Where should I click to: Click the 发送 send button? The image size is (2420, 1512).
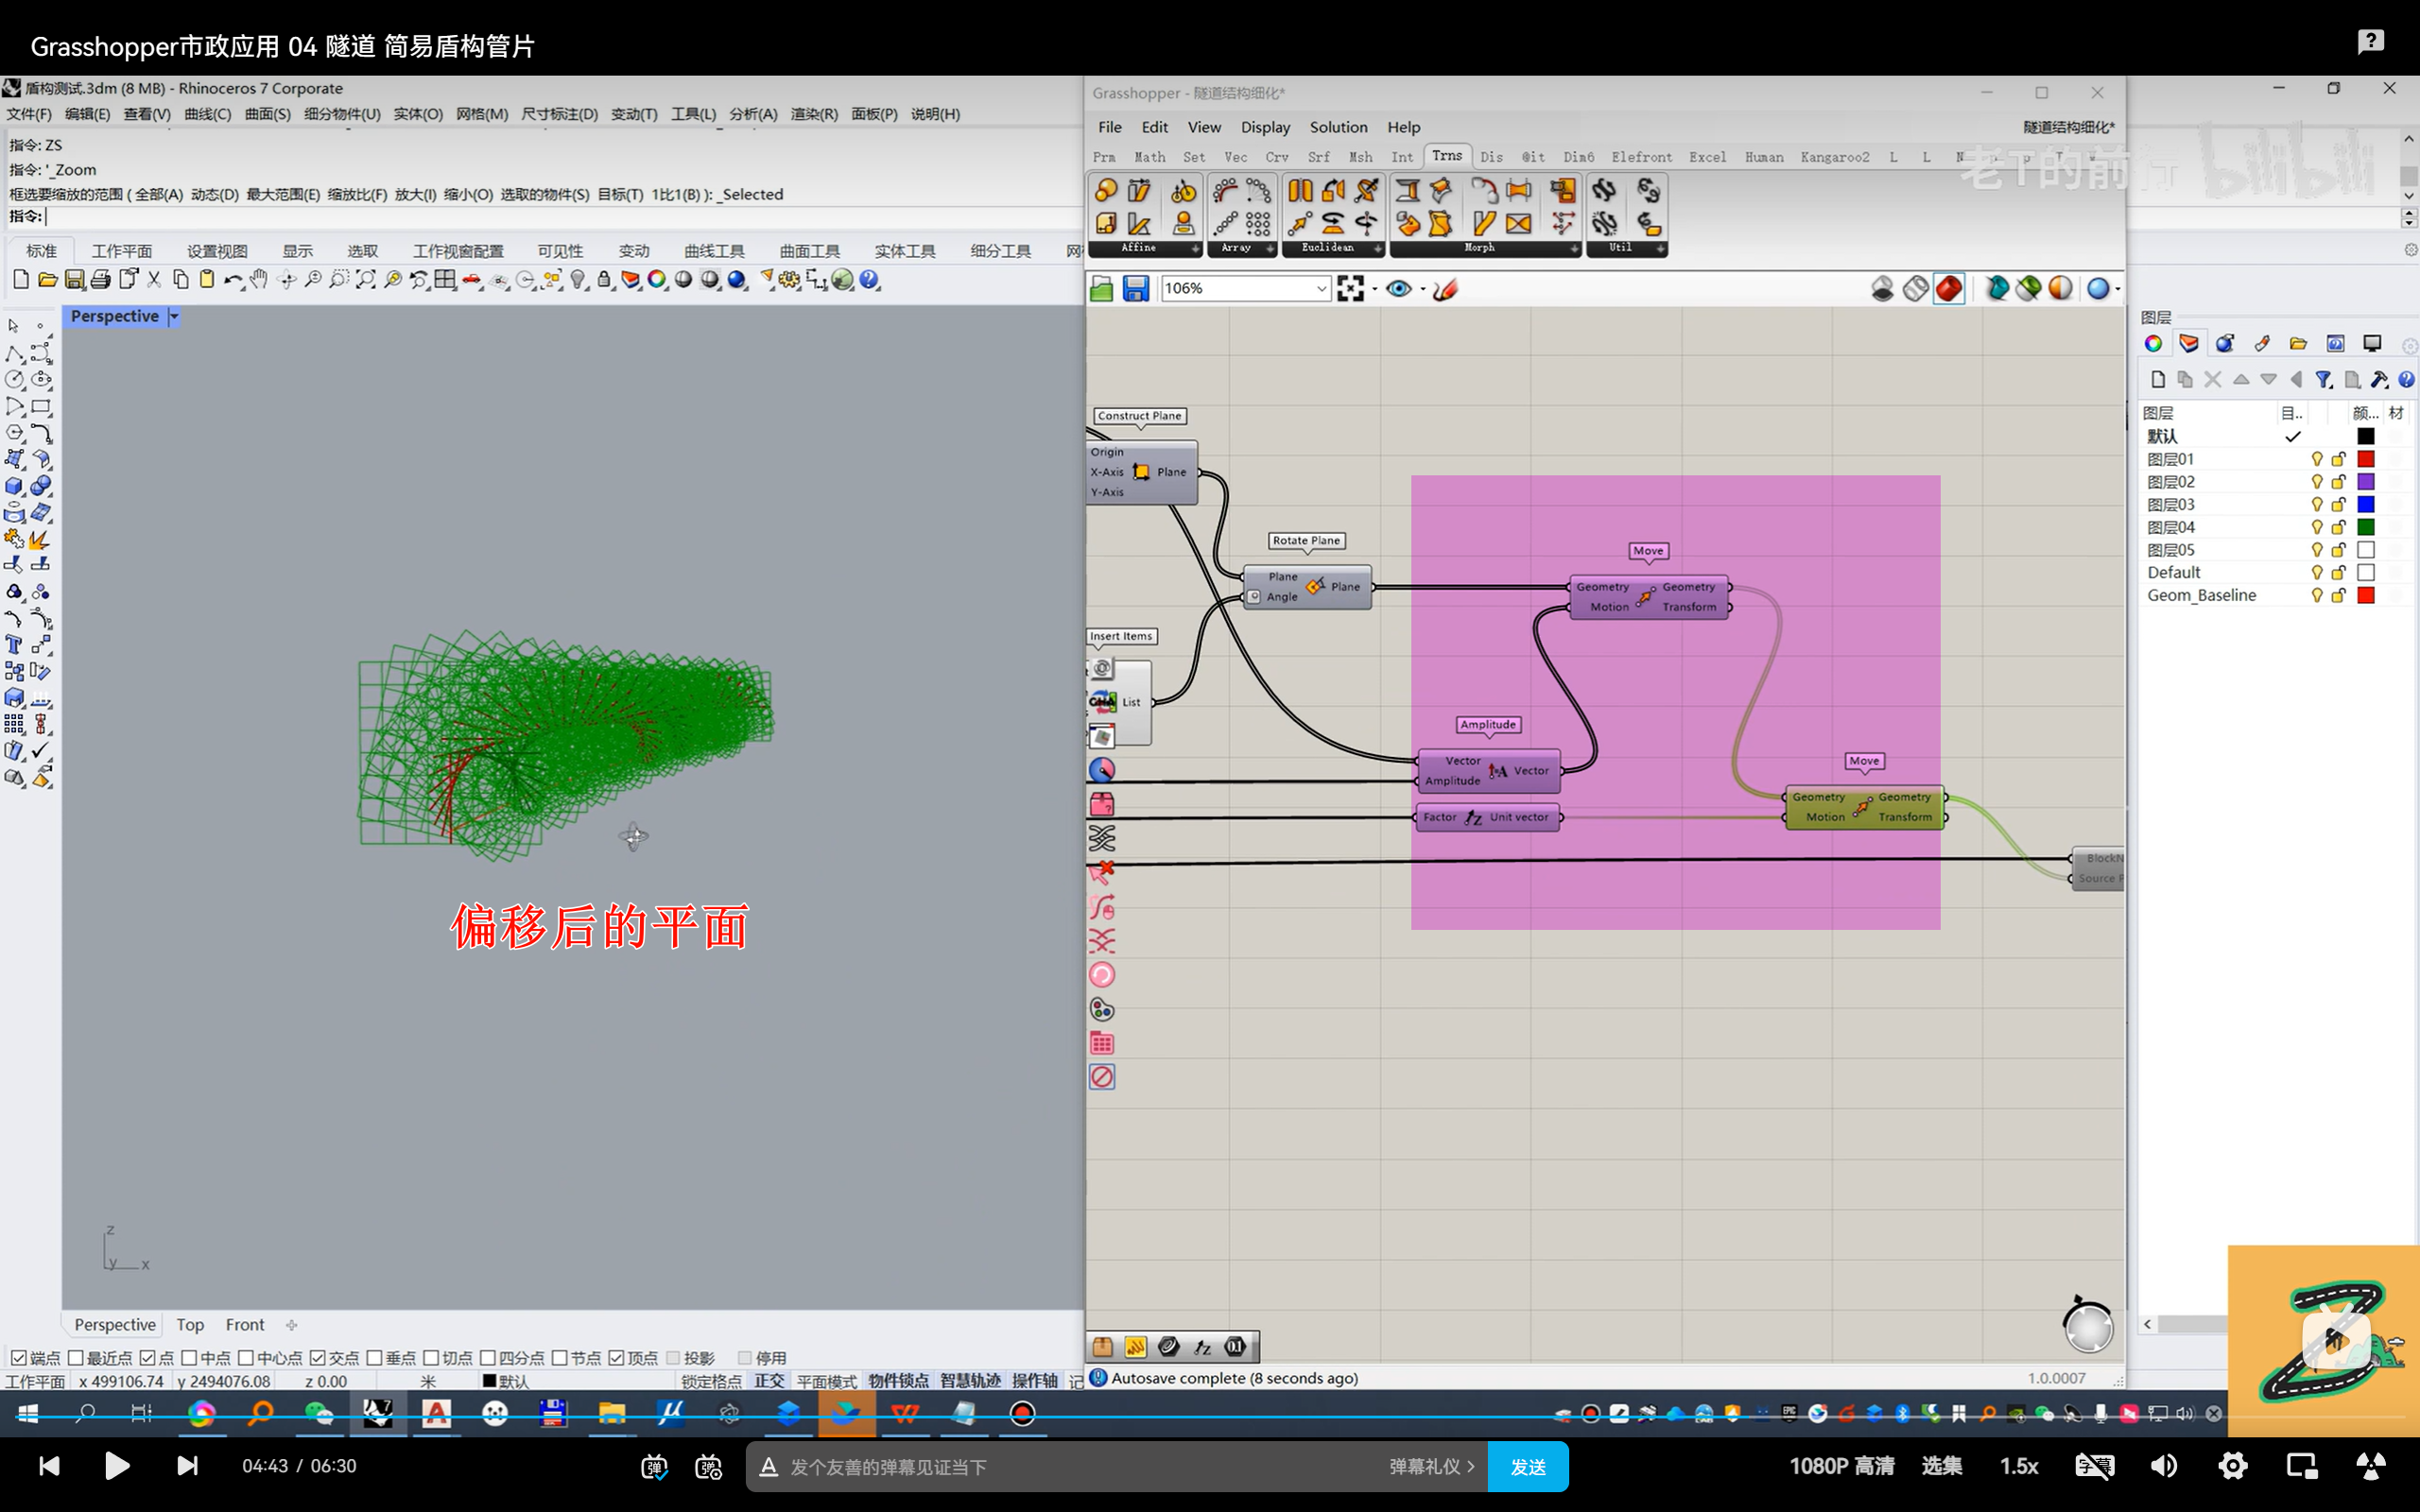point(1527,1466)
